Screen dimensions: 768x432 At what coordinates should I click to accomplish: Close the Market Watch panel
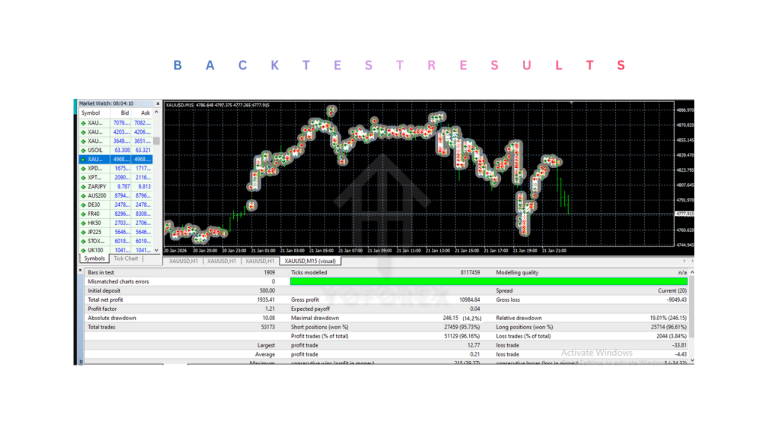pos(157,104)
